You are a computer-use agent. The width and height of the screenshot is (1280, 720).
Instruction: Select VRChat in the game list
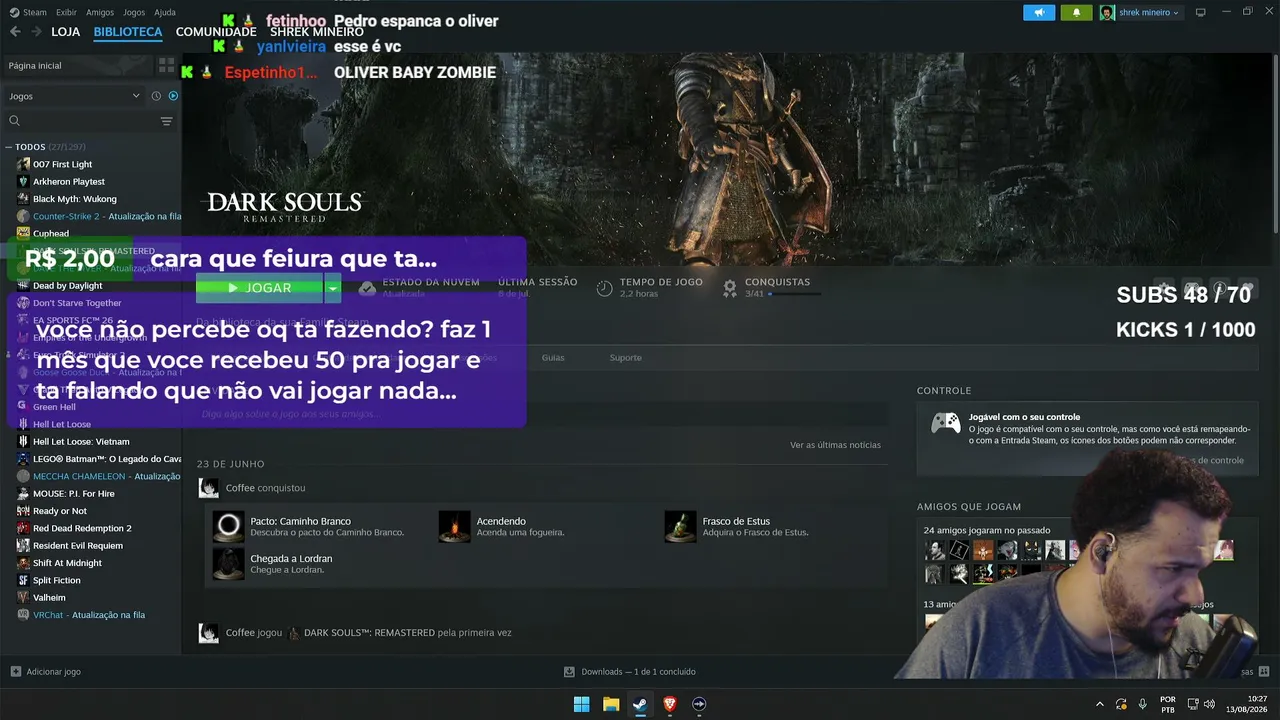[x=88, y=615]
